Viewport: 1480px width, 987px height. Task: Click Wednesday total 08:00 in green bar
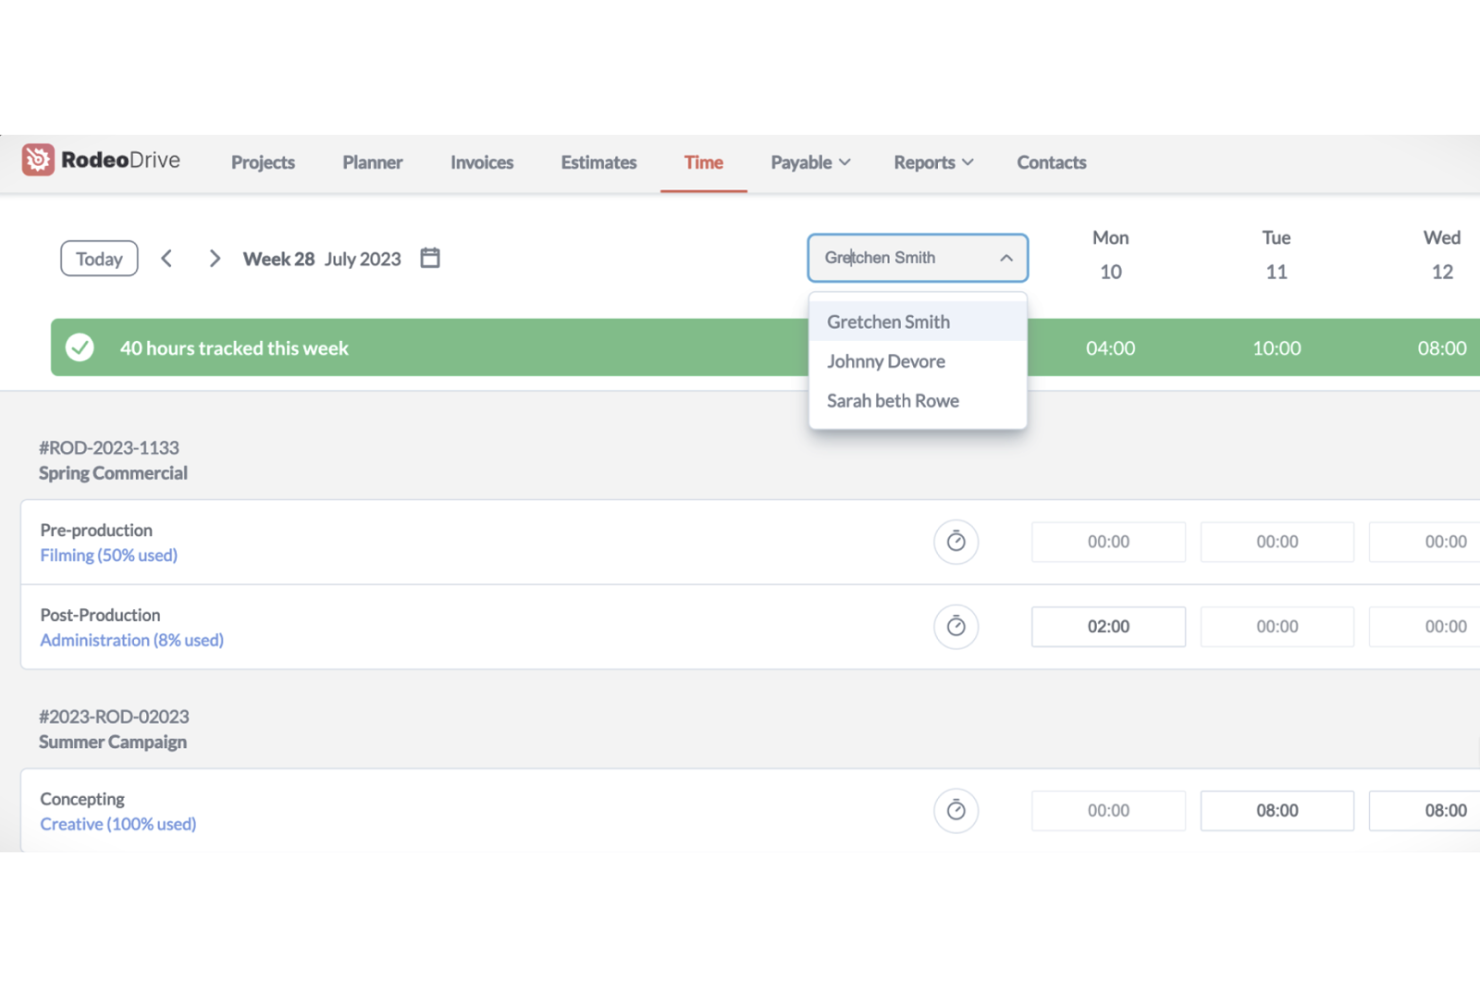click(1442, 348)
